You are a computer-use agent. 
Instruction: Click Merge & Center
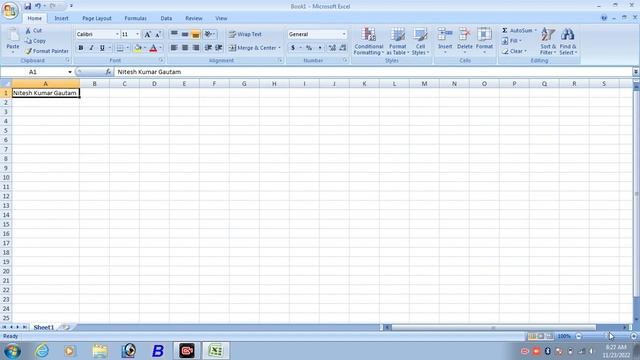pyautogui.click(x=252, y=48)
